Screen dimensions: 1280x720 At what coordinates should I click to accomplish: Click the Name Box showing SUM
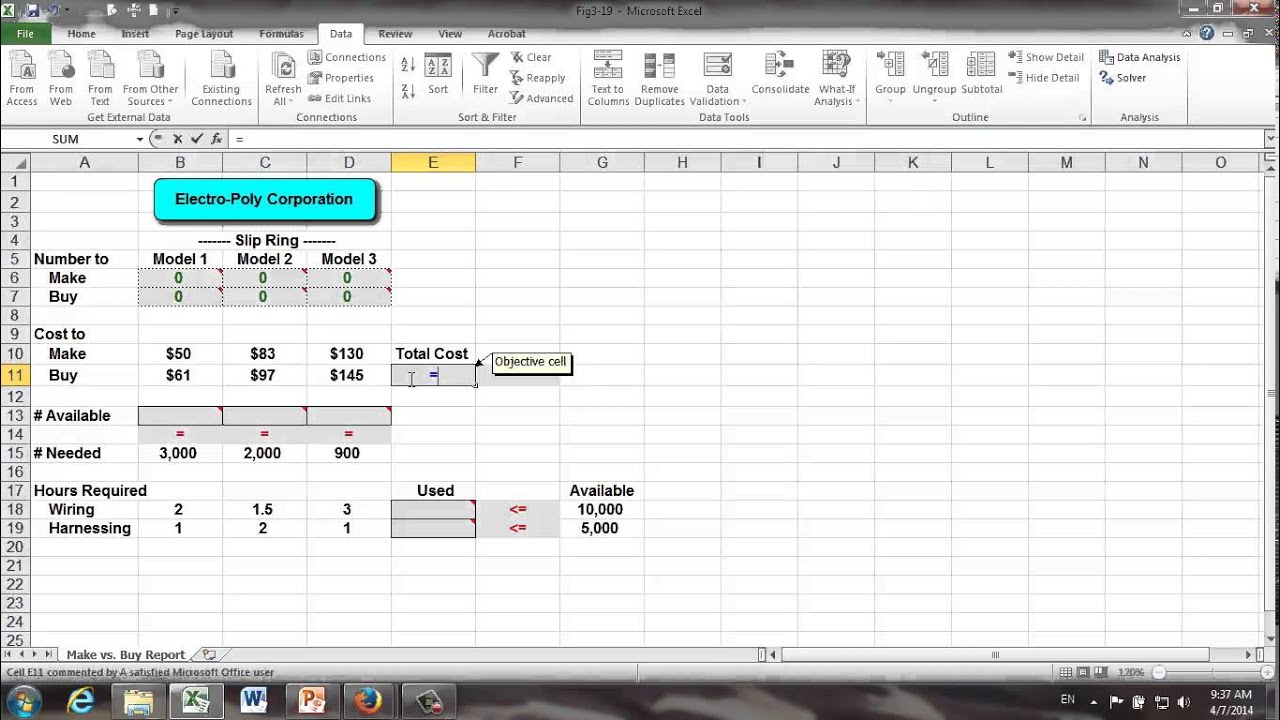click(x=66, y=139)
